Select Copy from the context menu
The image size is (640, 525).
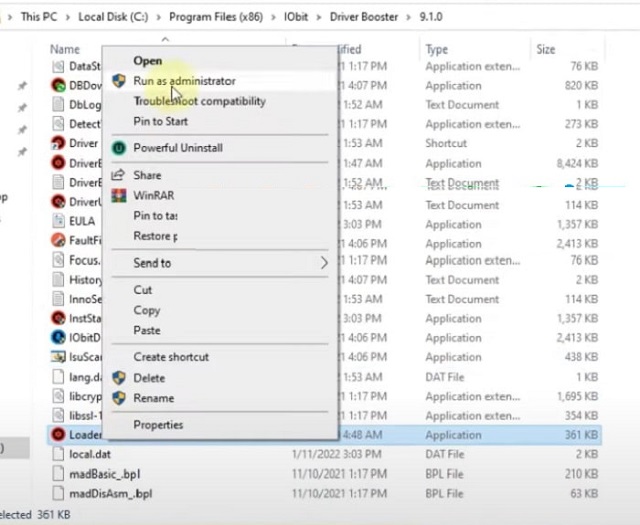point(147,310)
